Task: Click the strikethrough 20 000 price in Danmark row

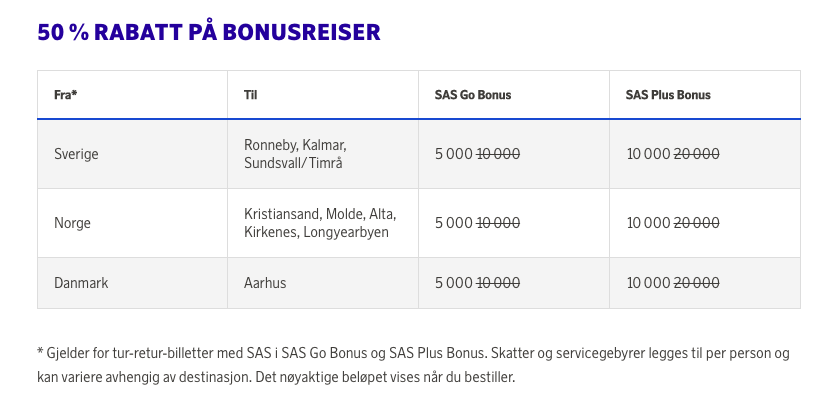Action: pyautogui.click(x=696, y=283)
